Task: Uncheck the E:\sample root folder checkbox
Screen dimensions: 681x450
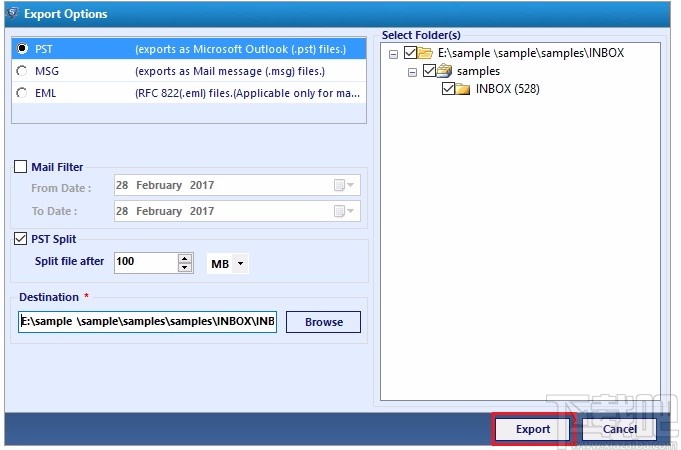Action: (410, 53)
